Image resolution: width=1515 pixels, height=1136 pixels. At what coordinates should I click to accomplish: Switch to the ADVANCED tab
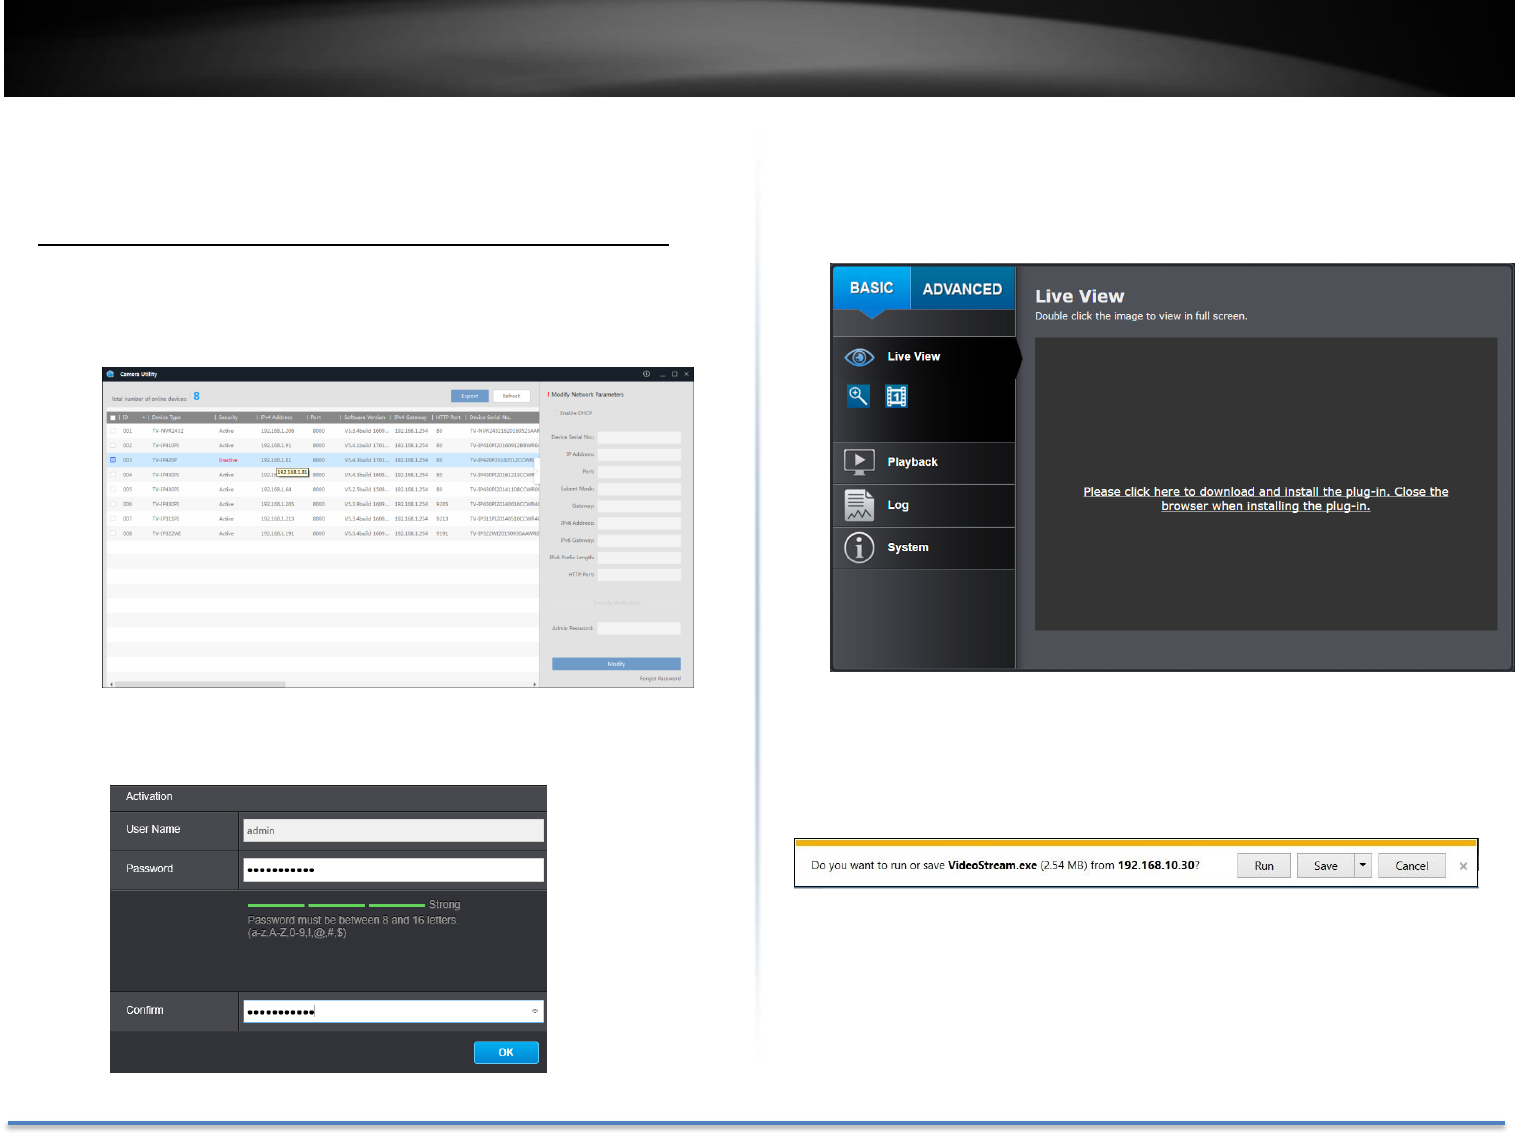tap(962, 289)
